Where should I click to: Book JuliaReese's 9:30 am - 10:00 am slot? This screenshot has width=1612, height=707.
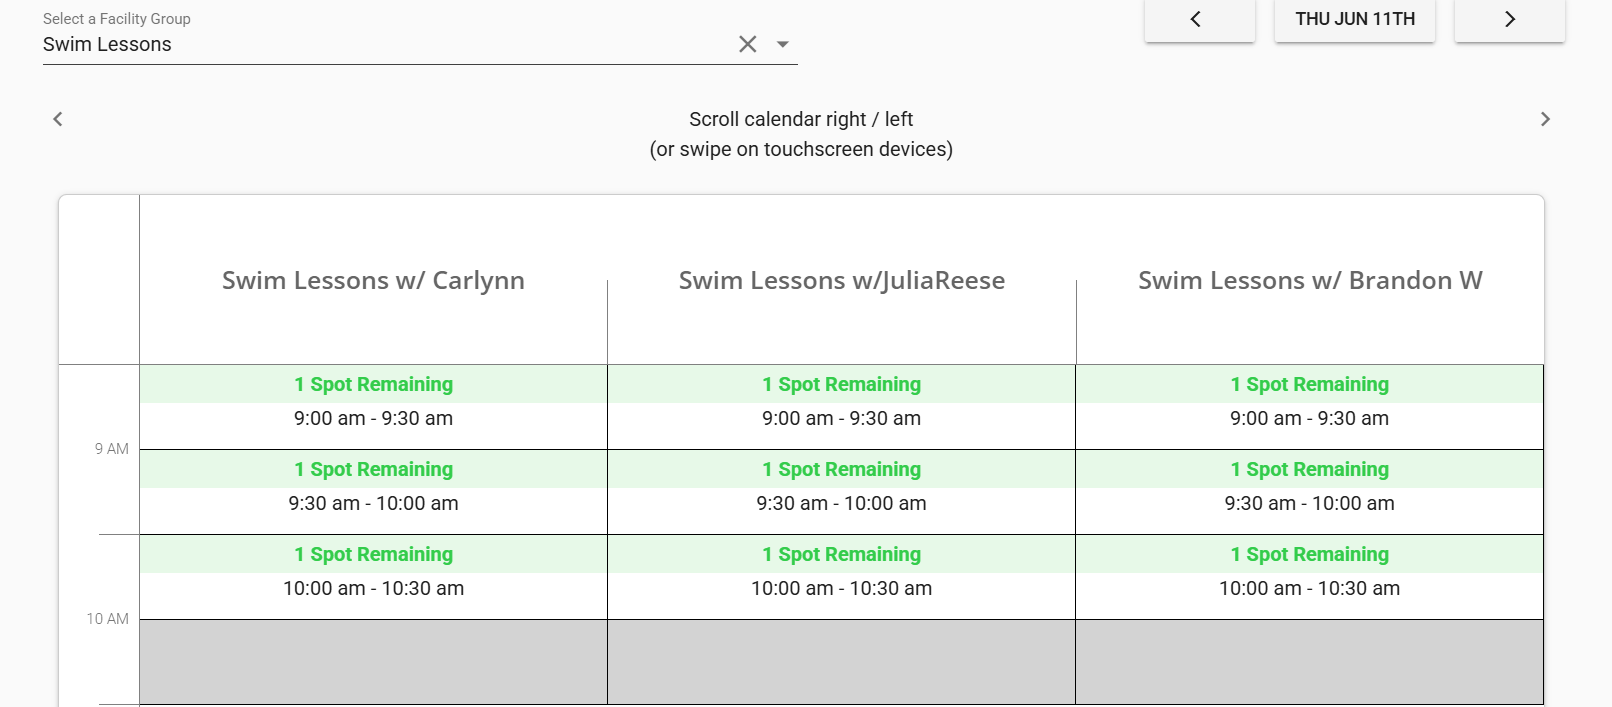(841, 492)
